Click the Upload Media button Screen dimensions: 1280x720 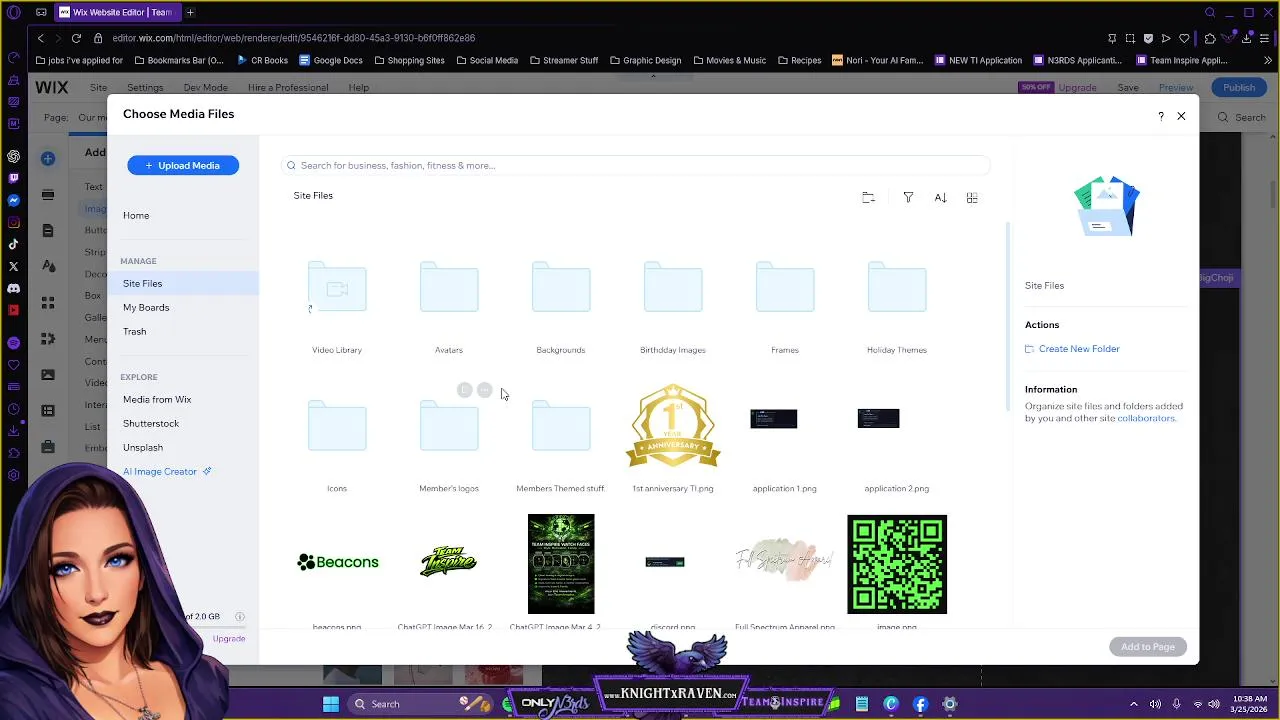pos(183,165)
